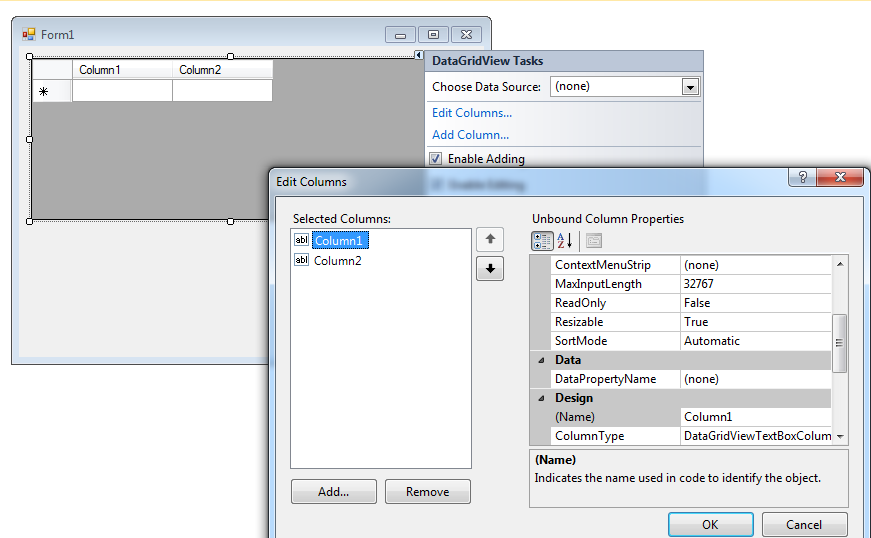
Task: Click the Column1 header in Form1 grid
Action: (x=122, y=70)
